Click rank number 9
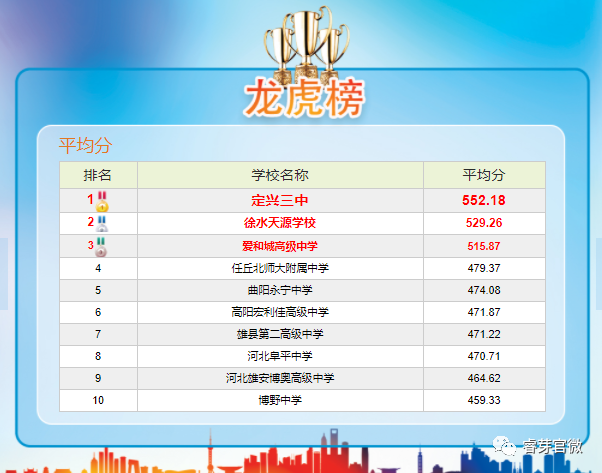 pyautogui.click(x=98, y=378)
